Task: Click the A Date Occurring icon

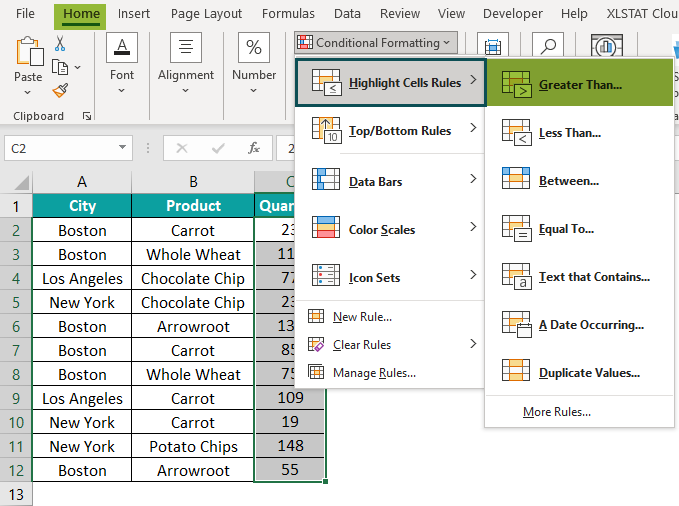Action: coord(517,324)
